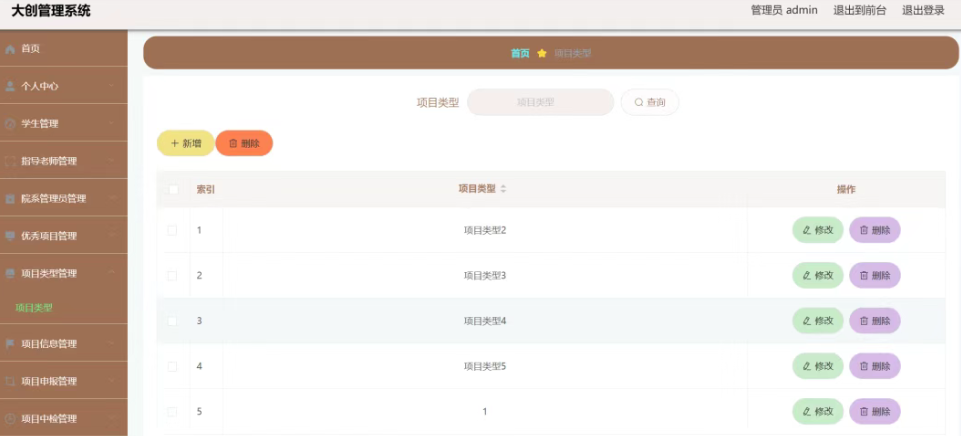
Task: Click the person icon beside 个人中心
Action: pyautogui.click(x=10, y=86)
